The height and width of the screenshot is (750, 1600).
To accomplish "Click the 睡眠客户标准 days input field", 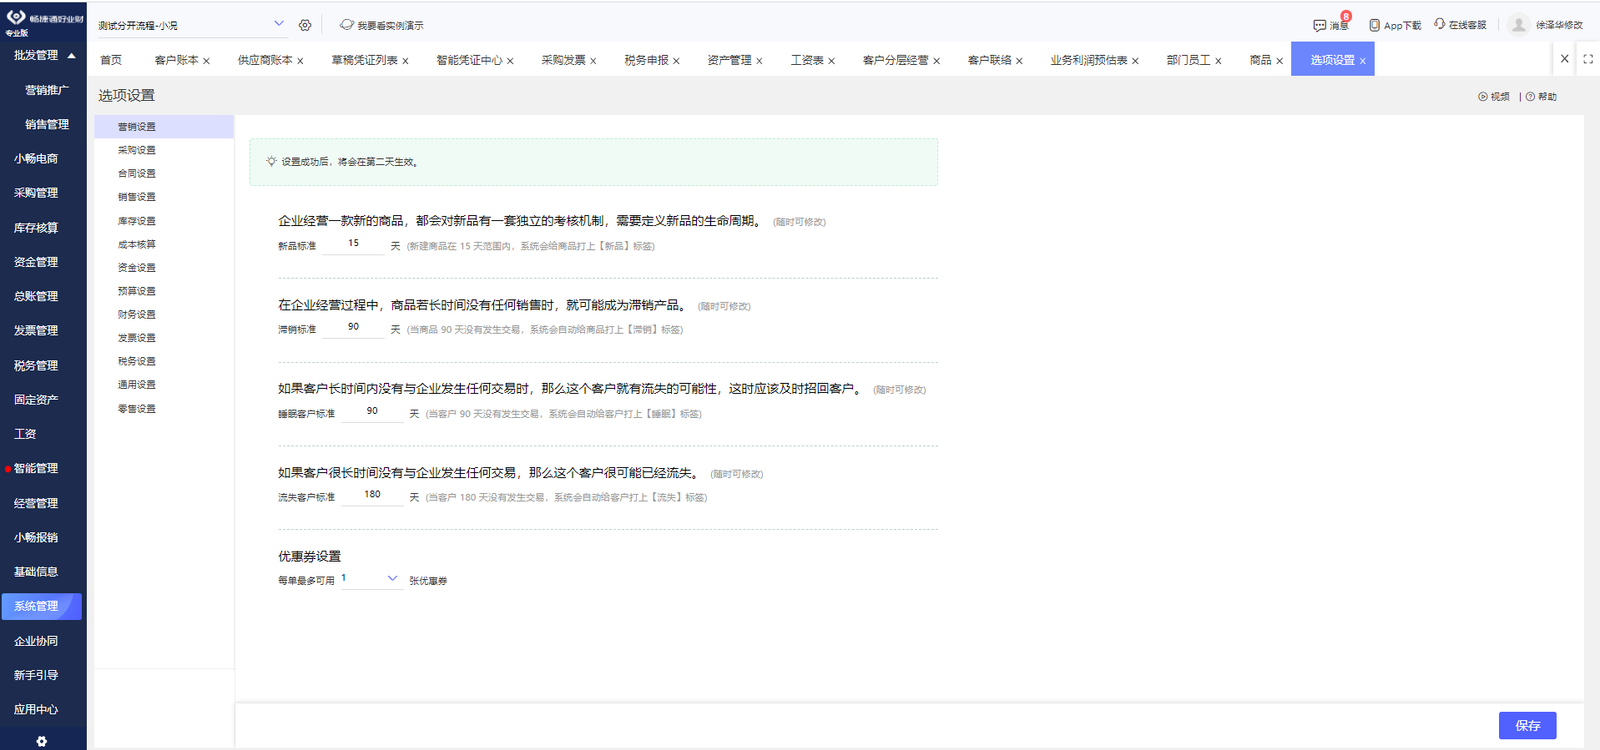I will 372,411.
